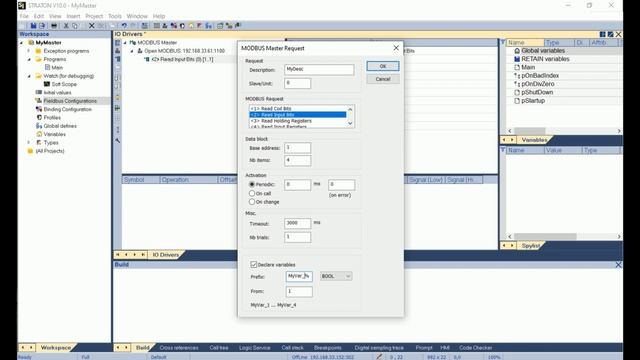
Task: Click the insert master port icon in IO Drivers sidebar
Action: point(118,51)
